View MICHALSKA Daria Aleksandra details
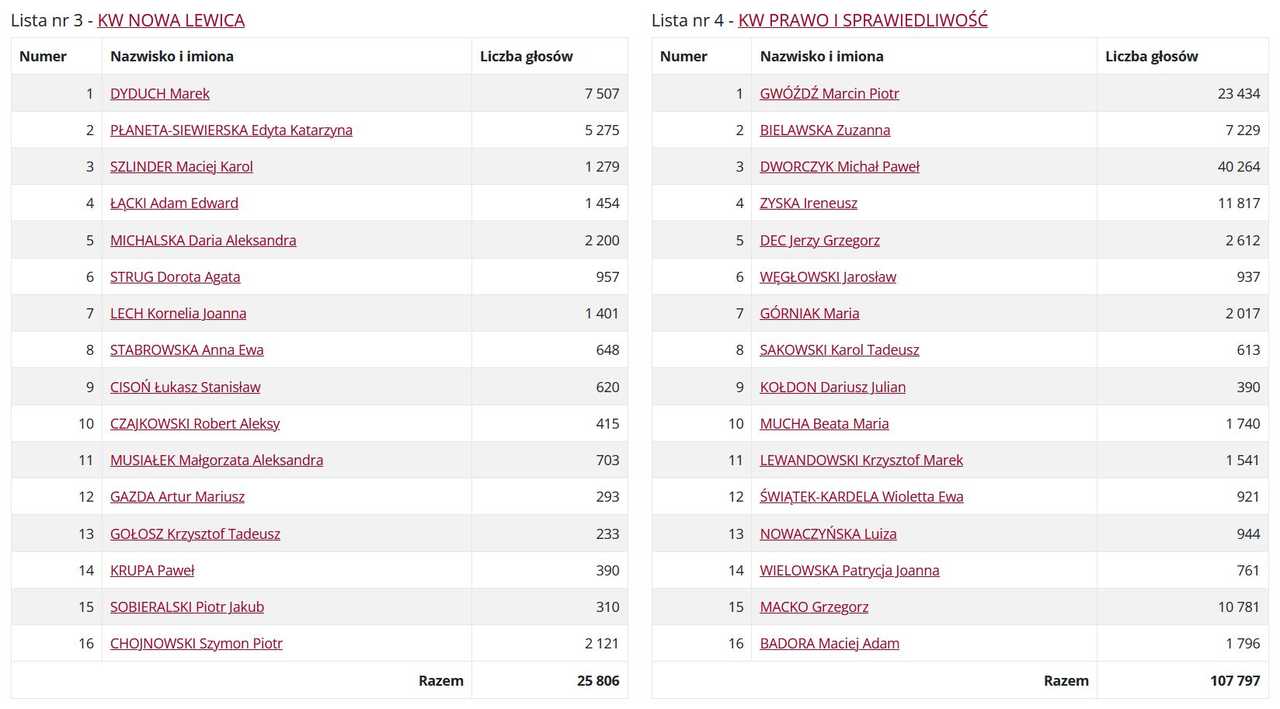This screenshot has height=709, width=1280. click(x=203, y=240)
